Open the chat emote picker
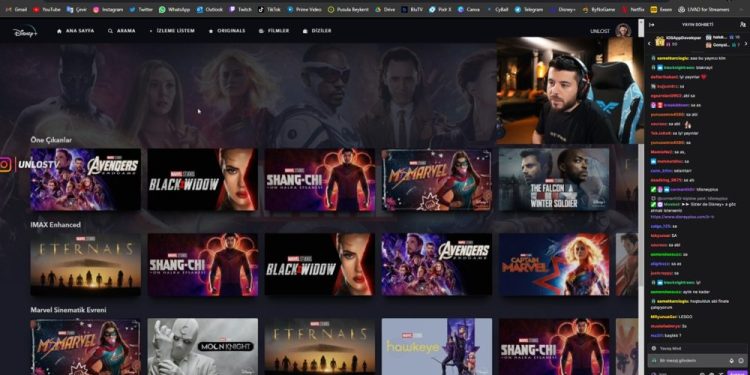This screenshot has width=750, height=375. tap(741, 360)
